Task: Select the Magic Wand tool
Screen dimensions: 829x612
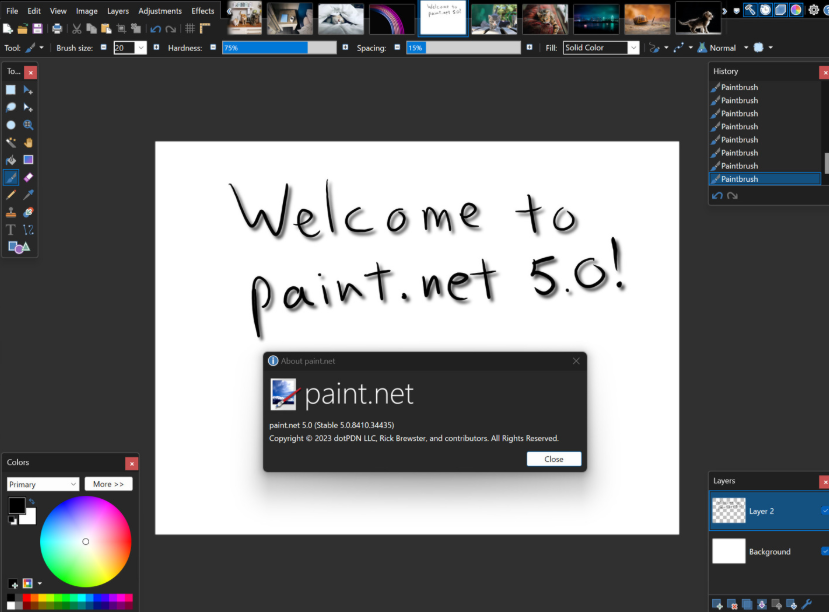Action: pyautogui.click(x=11, y=142)
